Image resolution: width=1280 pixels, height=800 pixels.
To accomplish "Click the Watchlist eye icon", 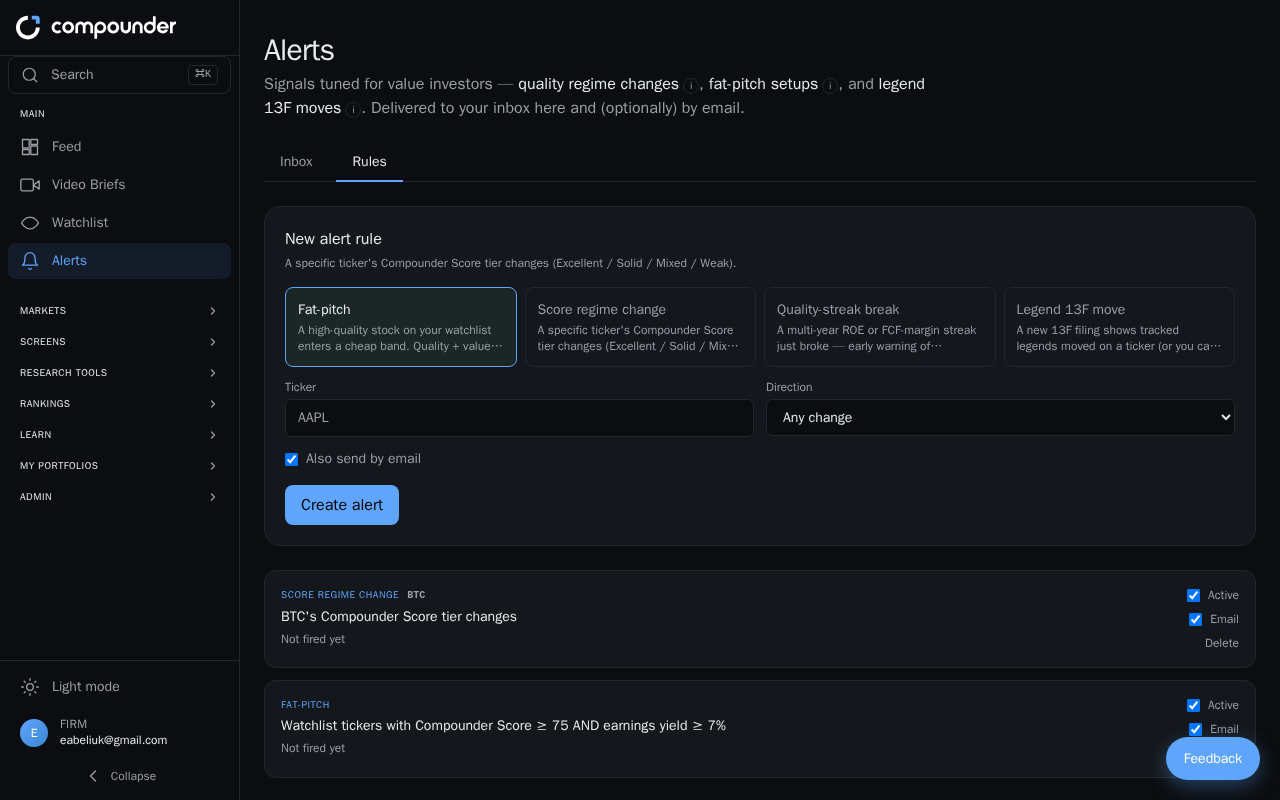I will (x=30, y=223).
